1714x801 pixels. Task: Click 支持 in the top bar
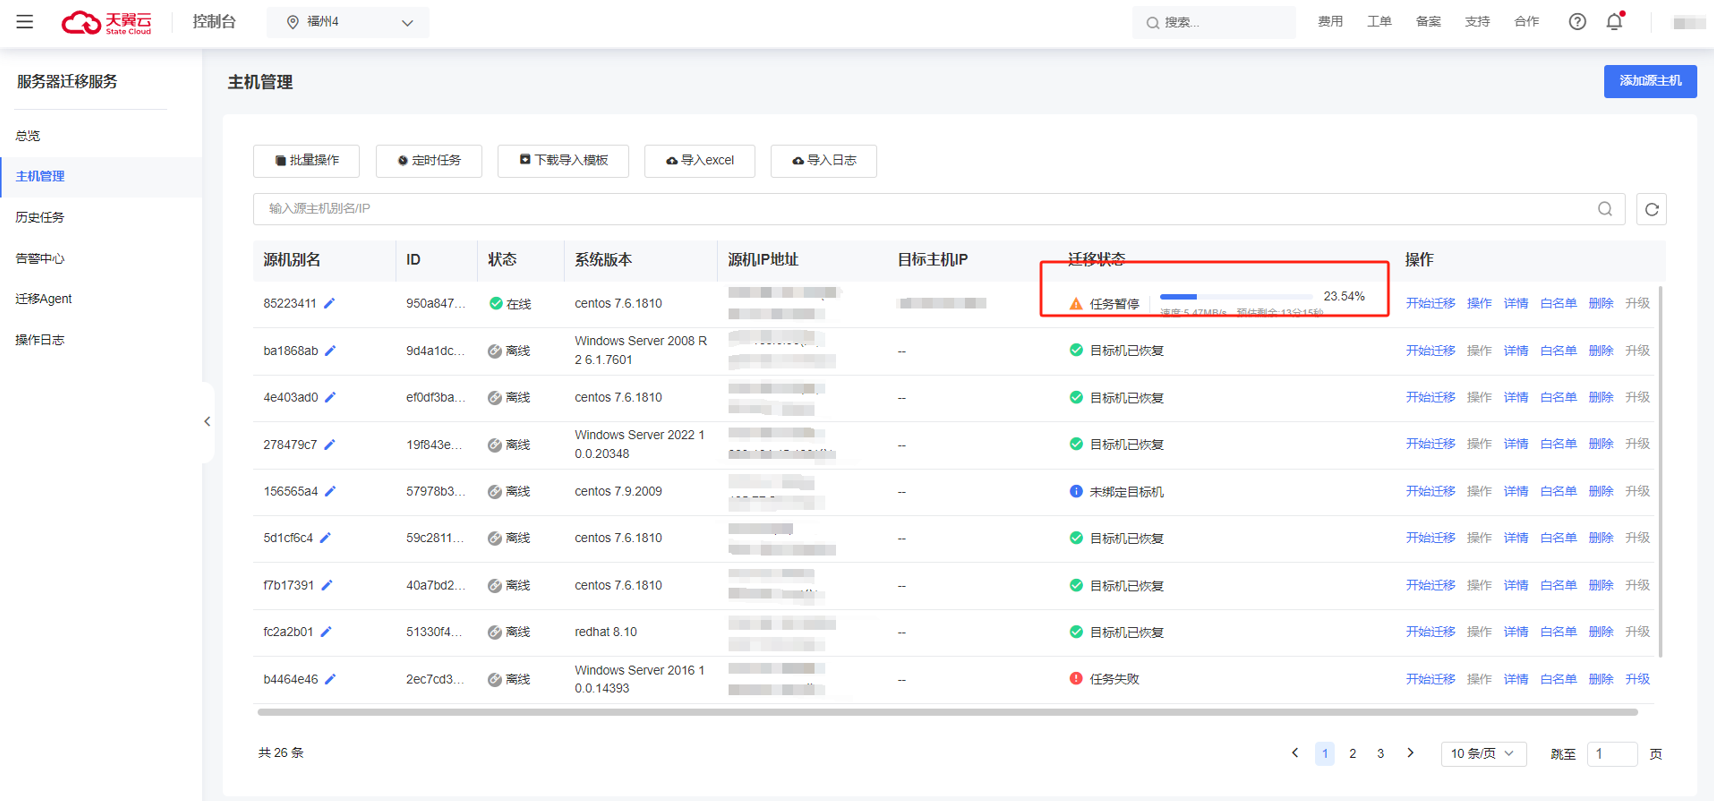pyautogui.click(x=1477, y=22)
